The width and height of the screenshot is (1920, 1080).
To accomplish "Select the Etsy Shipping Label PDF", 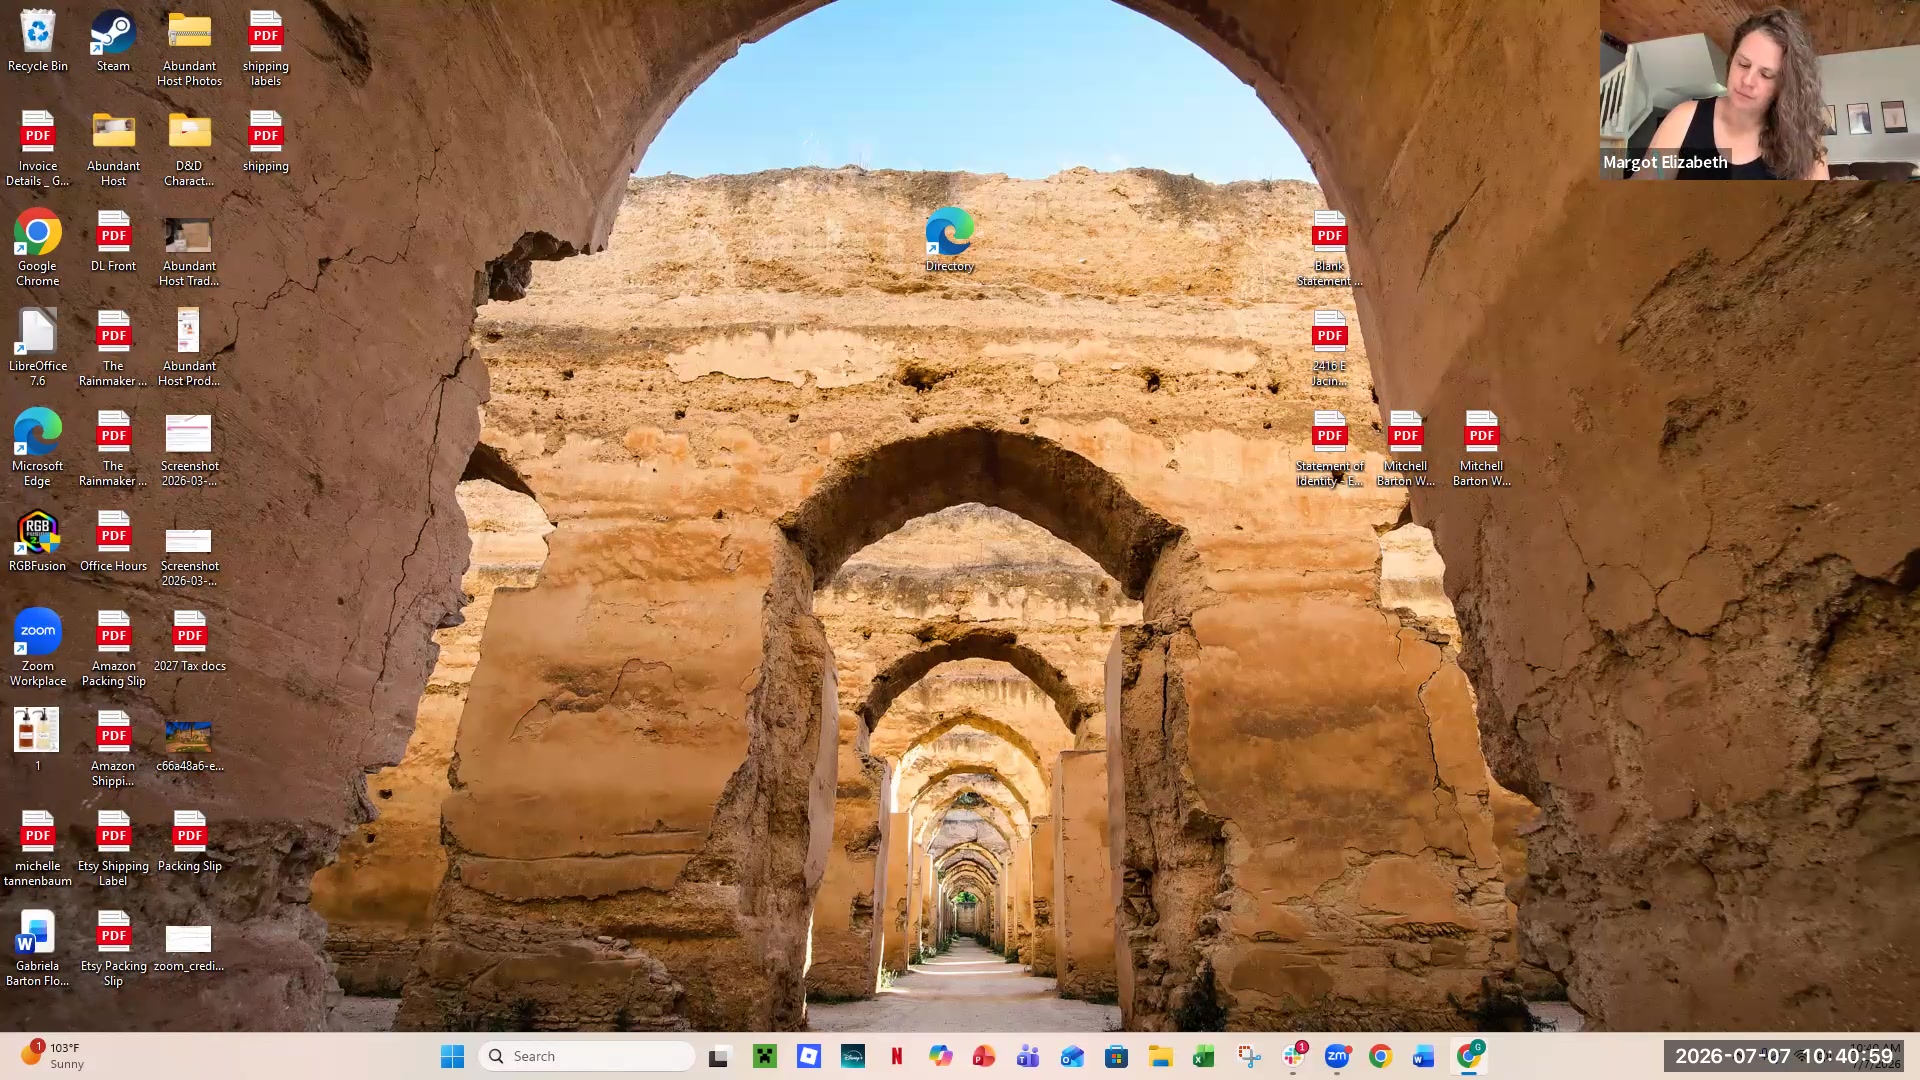I will click(x=113, y=849).
